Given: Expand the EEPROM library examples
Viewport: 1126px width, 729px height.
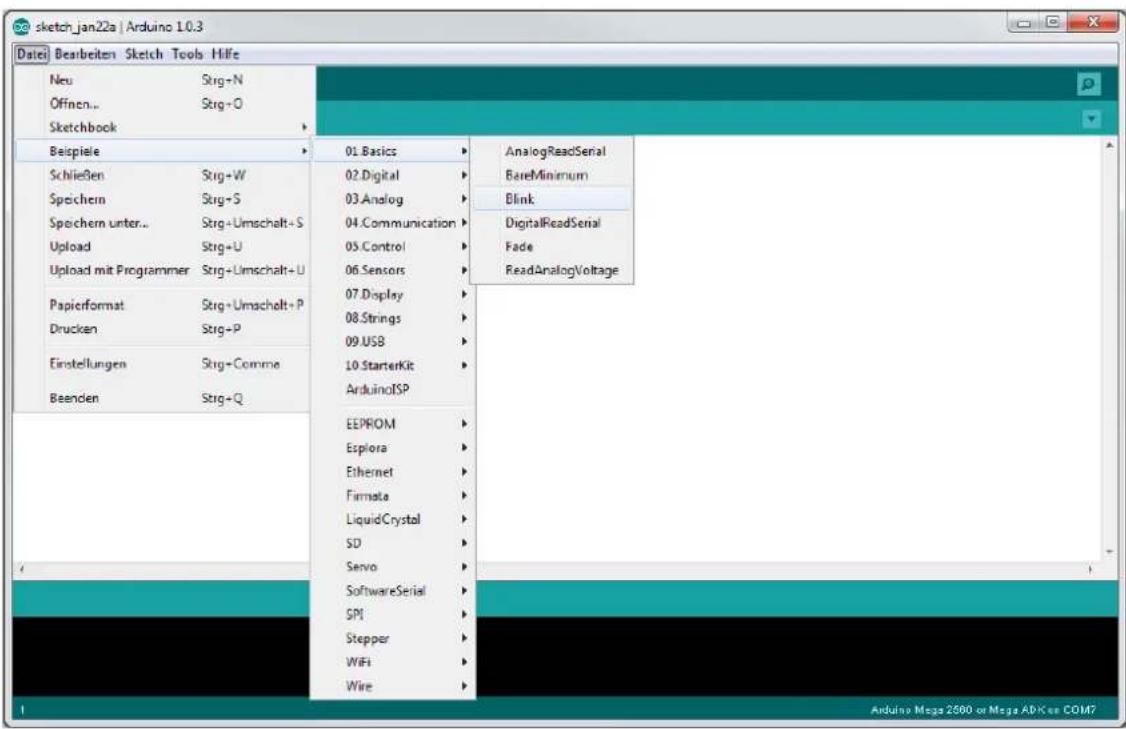Looking at the screenshot, I should point(393,424).
